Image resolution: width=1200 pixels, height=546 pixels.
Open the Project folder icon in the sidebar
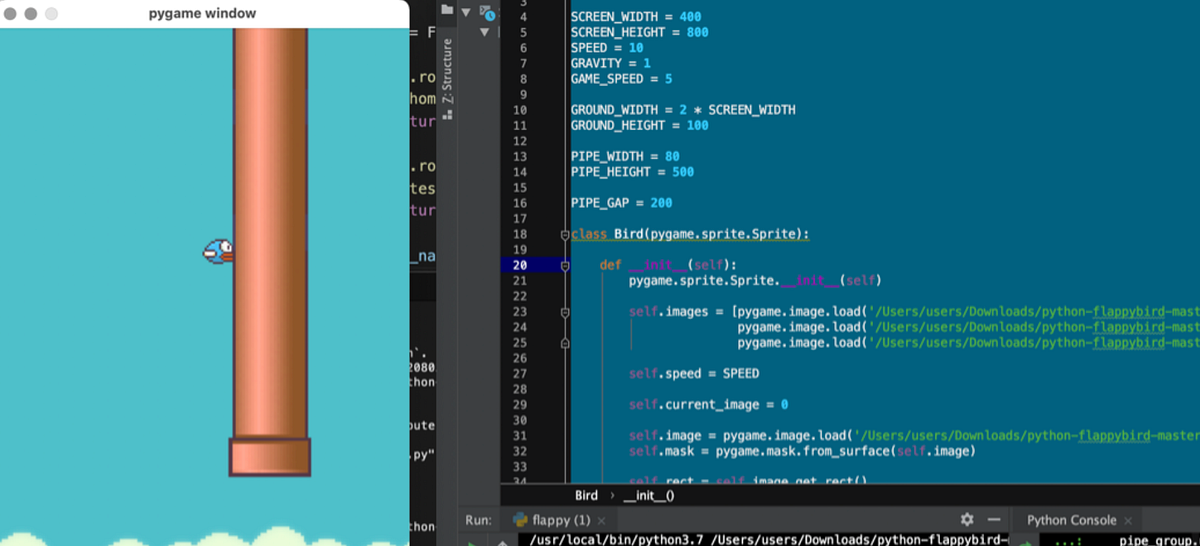tap(447, 9)
